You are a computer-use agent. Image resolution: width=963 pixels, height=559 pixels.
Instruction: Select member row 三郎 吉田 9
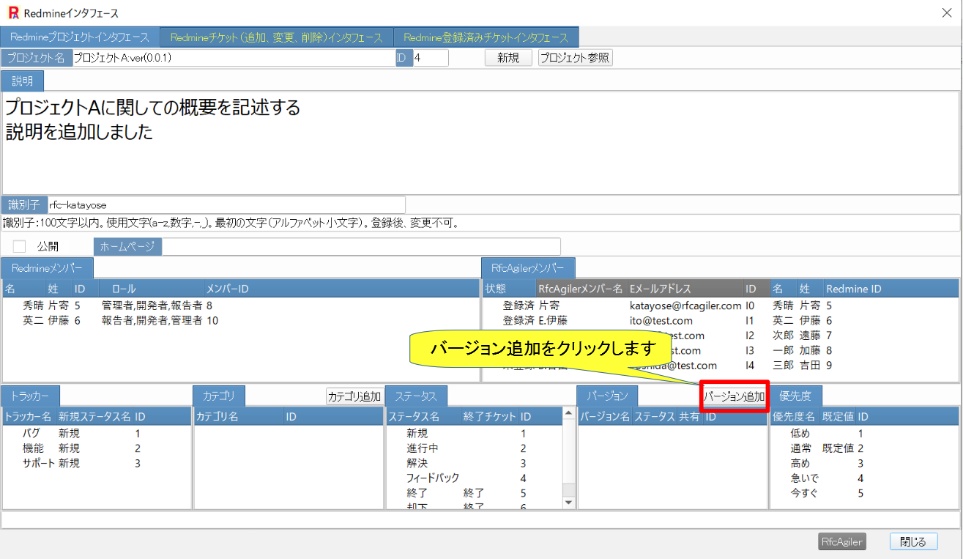tap(720, 365)
